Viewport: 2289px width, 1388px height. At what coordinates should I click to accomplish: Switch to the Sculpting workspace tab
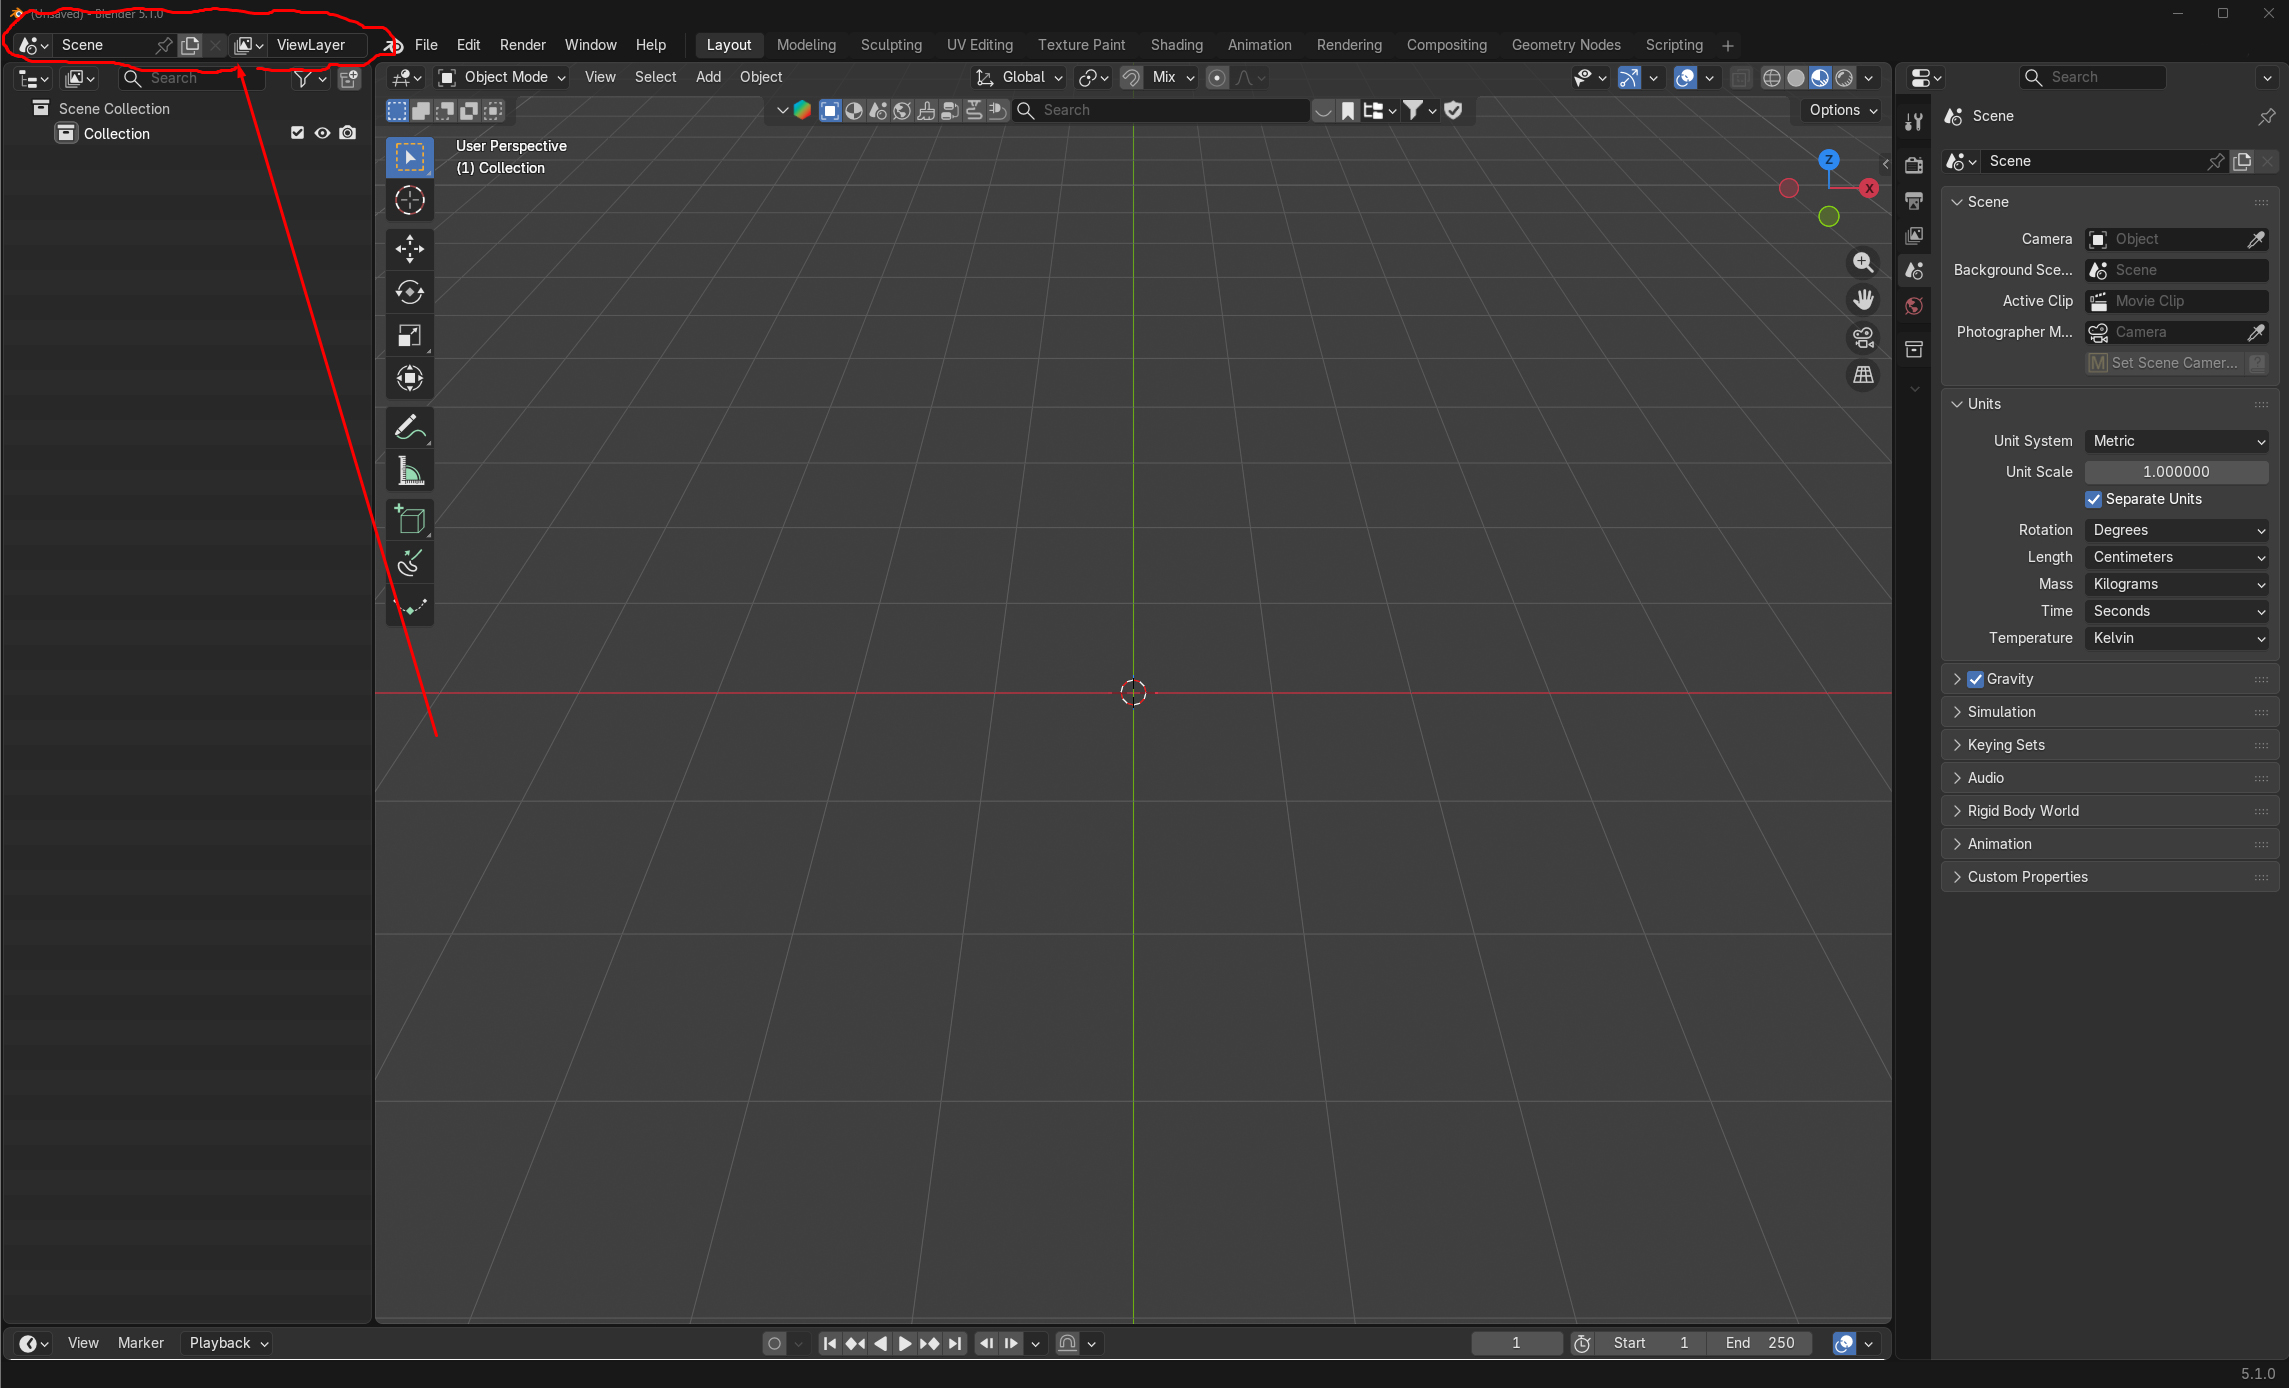(891, 45)
